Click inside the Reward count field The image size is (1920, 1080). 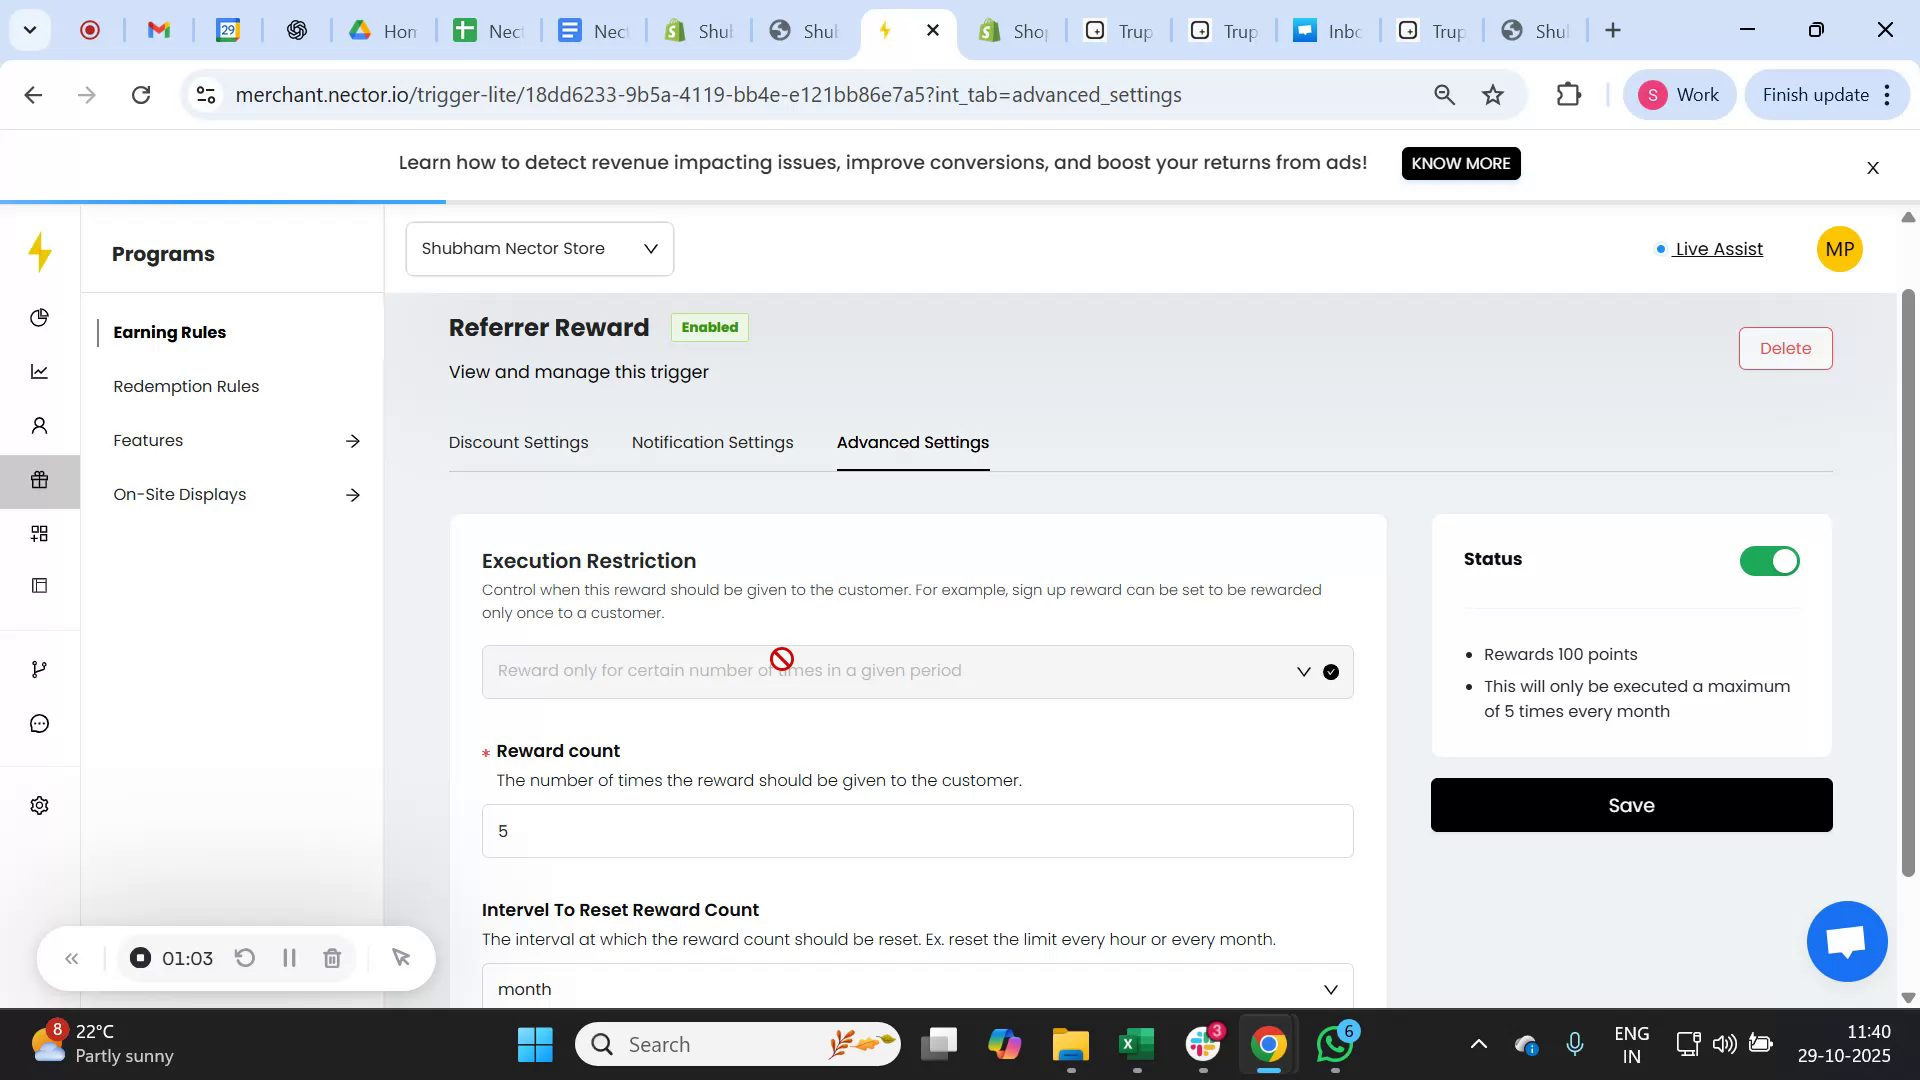(916, 830)
